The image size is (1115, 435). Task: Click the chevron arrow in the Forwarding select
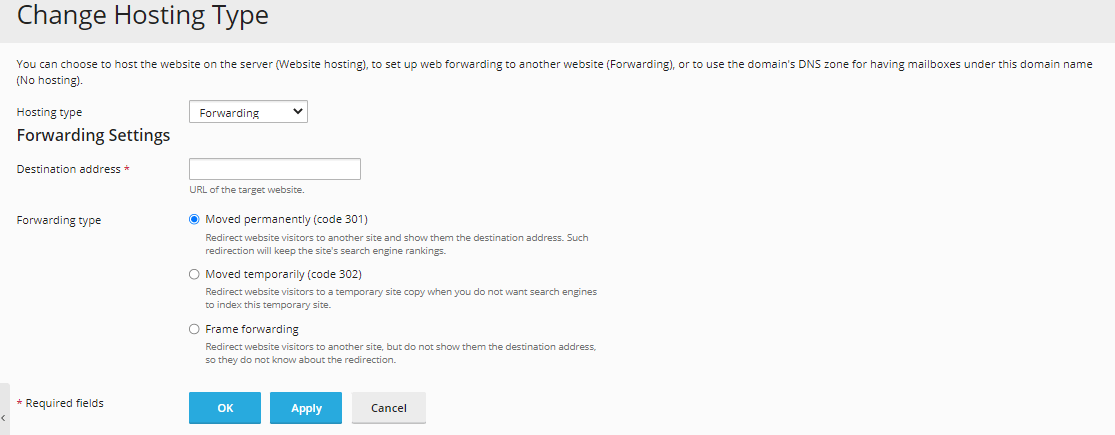click(298, 112)
